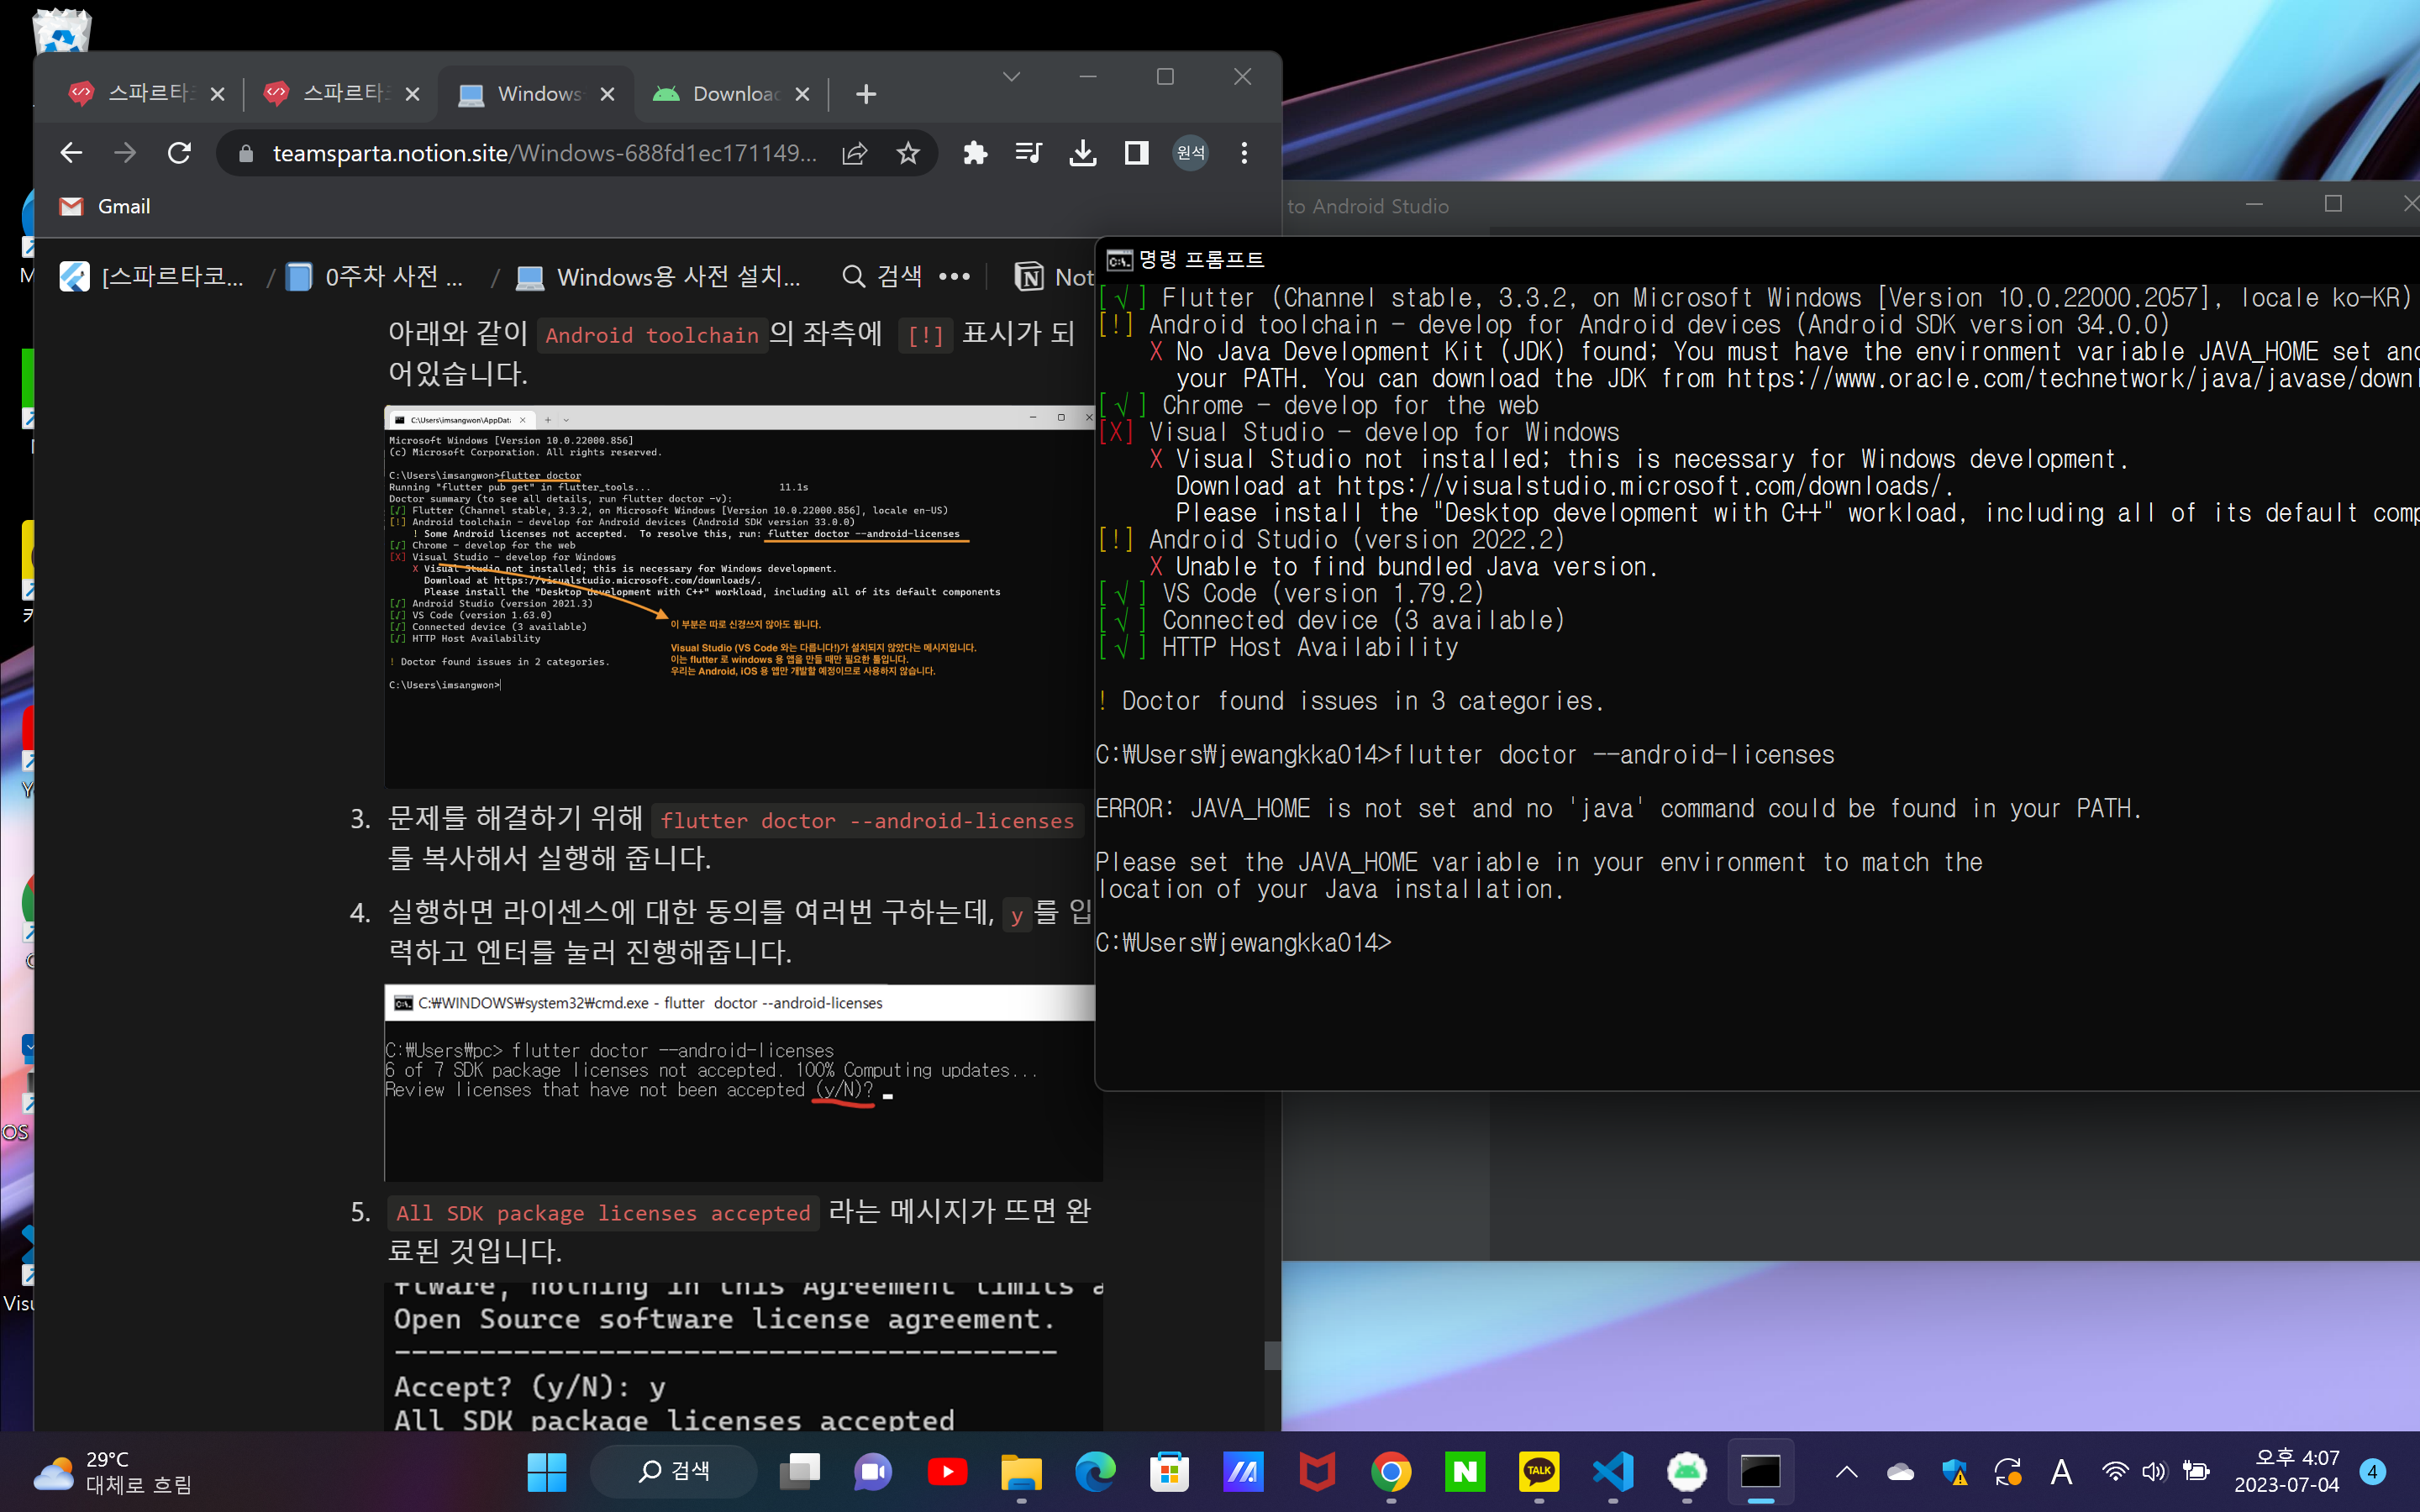Open volume speaker tray icon
2420x1512 pixels.
click(2153, 1472)
